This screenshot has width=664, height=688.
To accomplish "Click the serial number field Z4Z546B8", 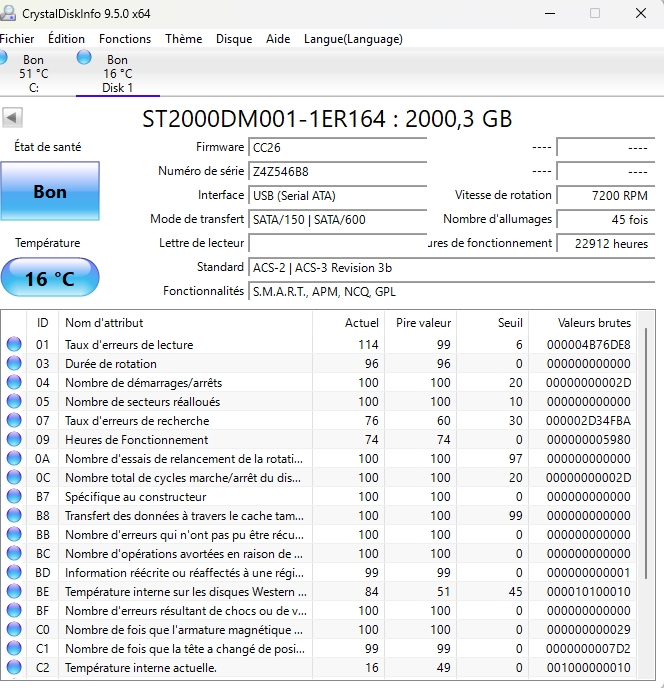I will [336, 171].
